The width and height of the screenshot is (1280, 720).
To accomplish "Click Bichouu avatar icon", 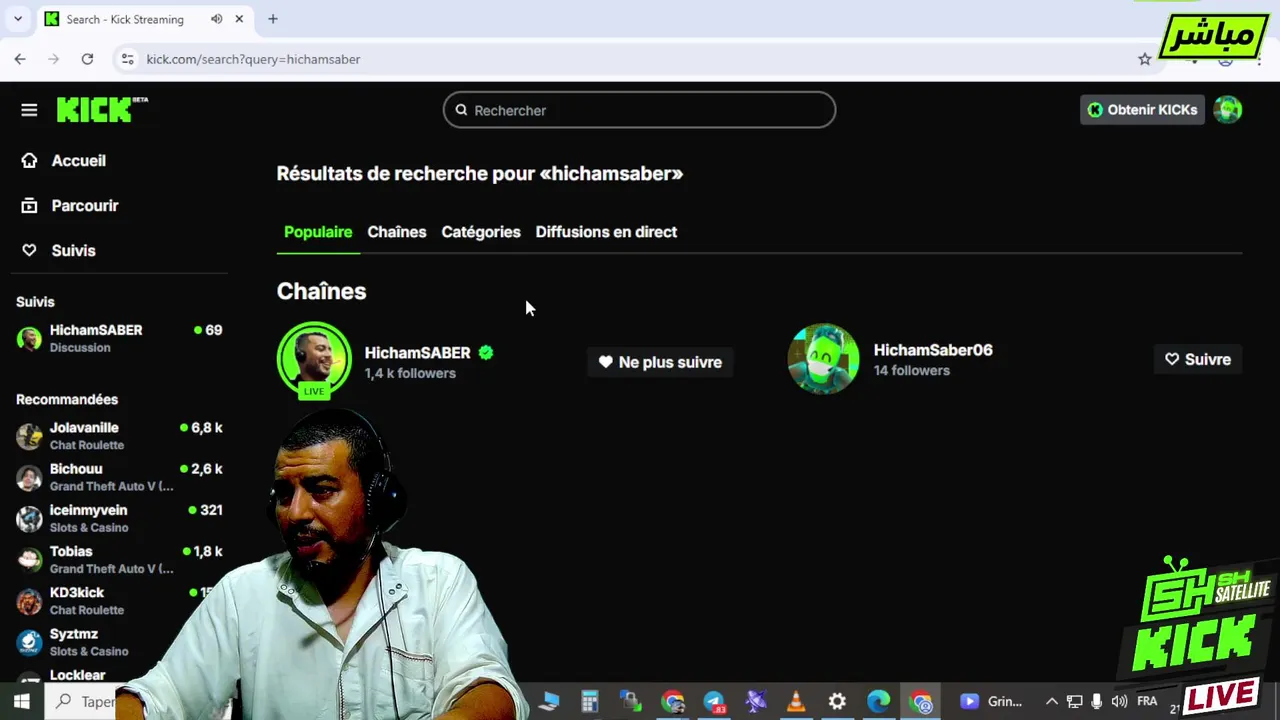I will tap(30, 477).
